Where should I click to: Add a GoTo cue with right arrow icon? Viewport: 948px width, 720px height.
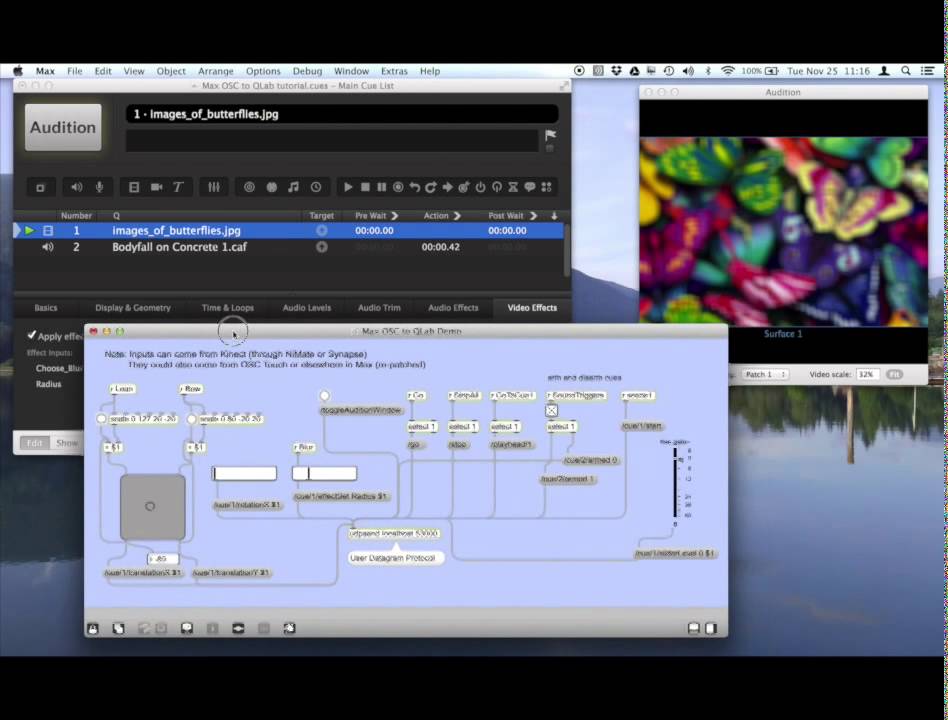pos(447,187)
